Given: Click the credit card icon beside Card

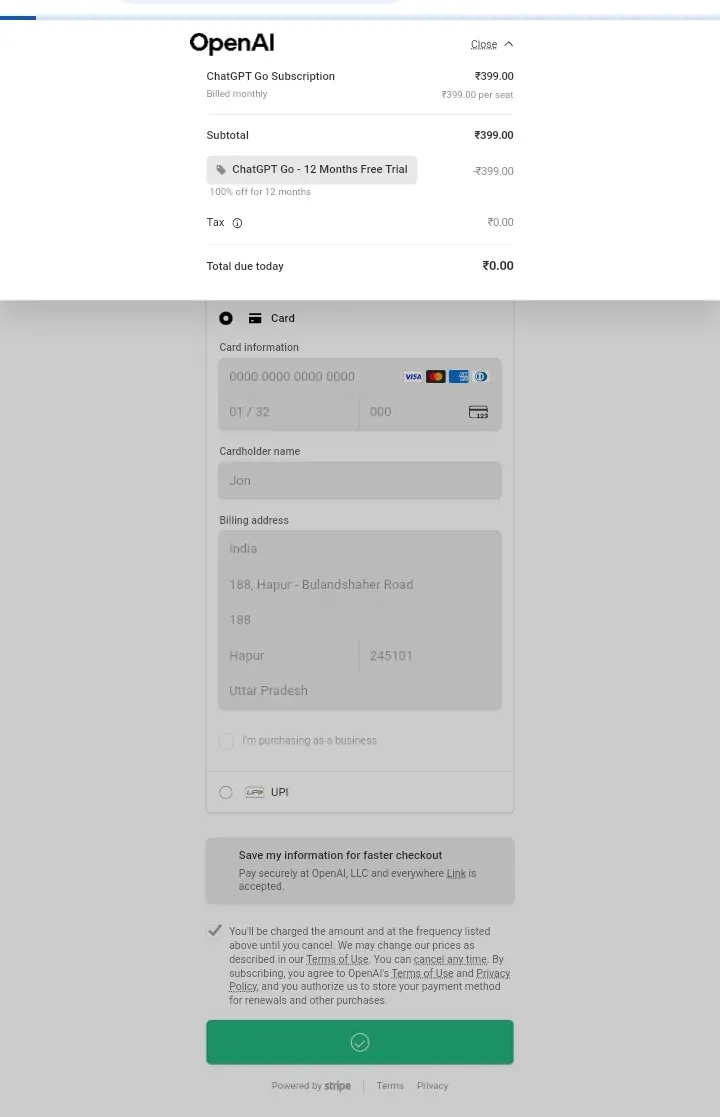Looking at the screenshot, I should pos(255,318).
